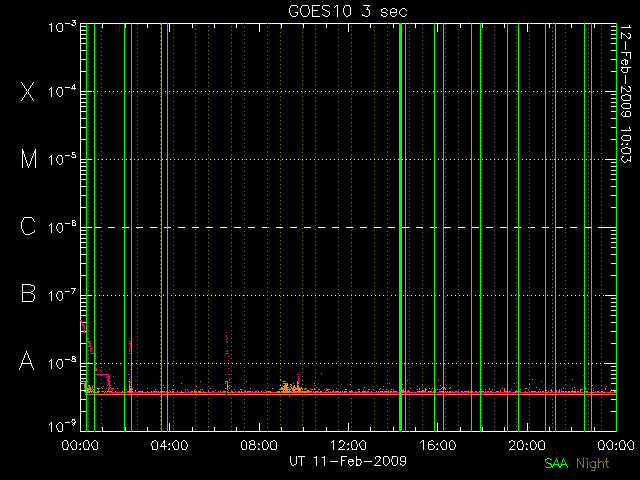Click the 20:00 time axis label
The image size is (640, 480).
(527, 445)
